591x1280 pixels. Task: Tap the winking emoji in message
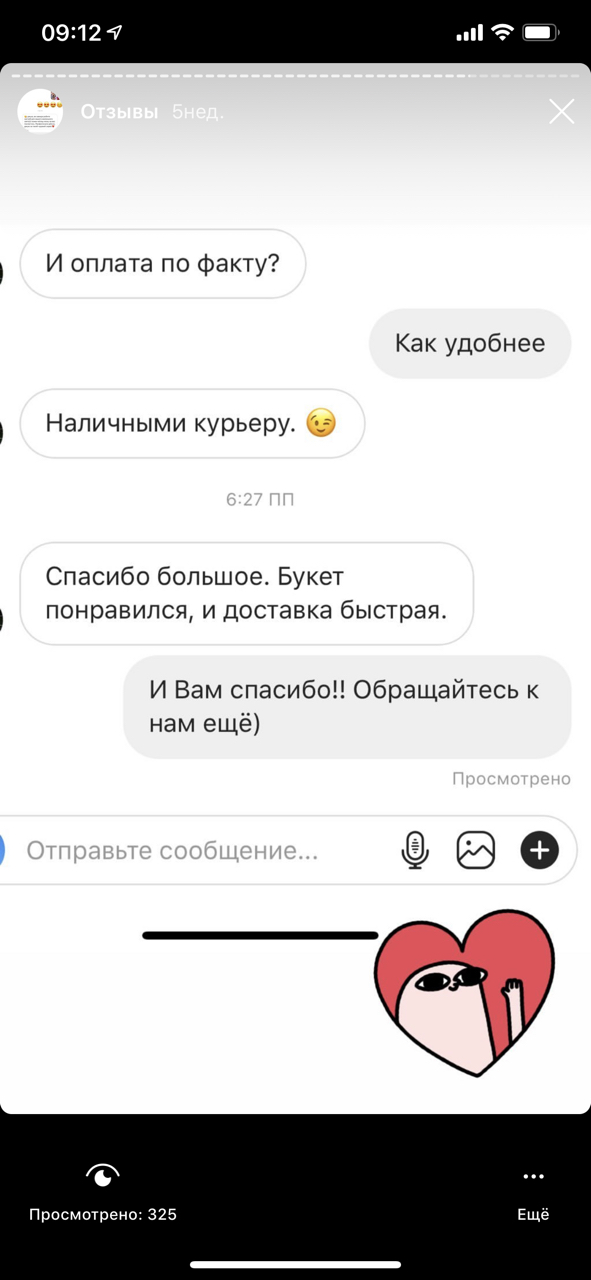[x=321, y=424]
